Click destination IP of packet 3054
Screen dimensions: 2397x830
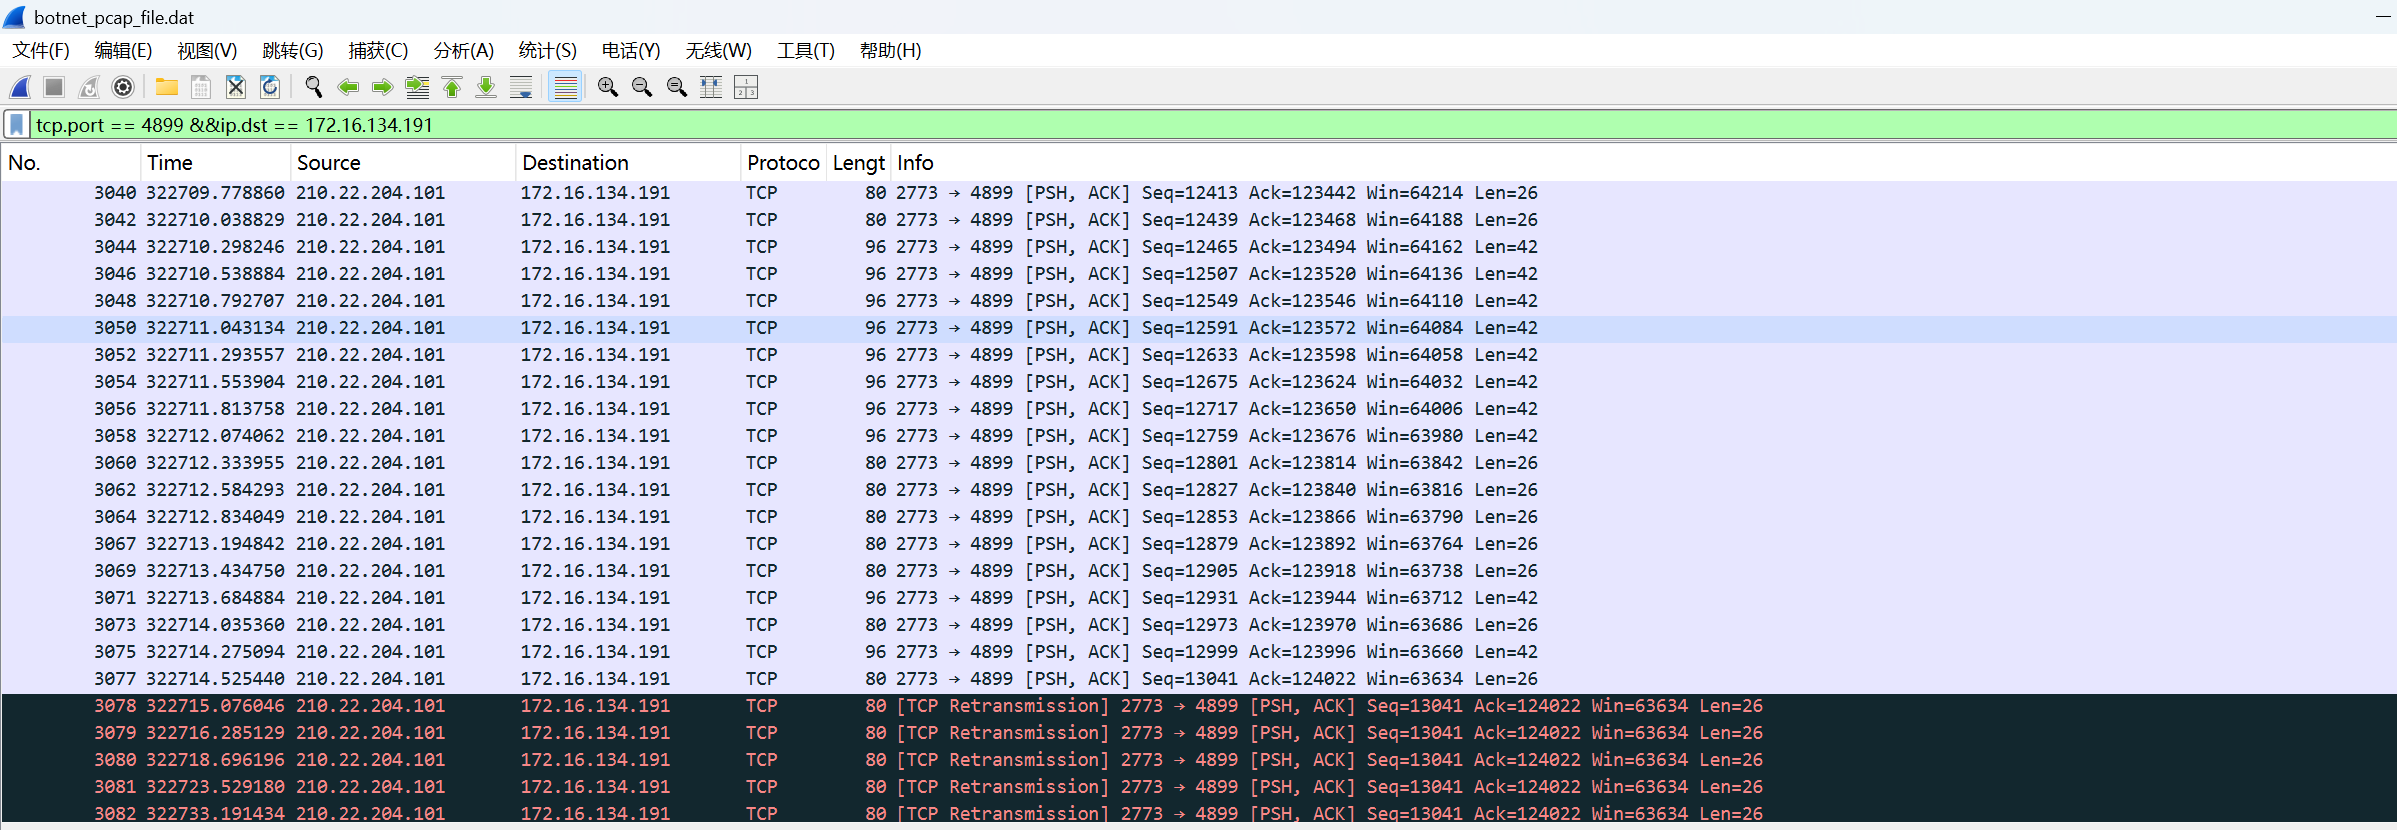(595, 382)
